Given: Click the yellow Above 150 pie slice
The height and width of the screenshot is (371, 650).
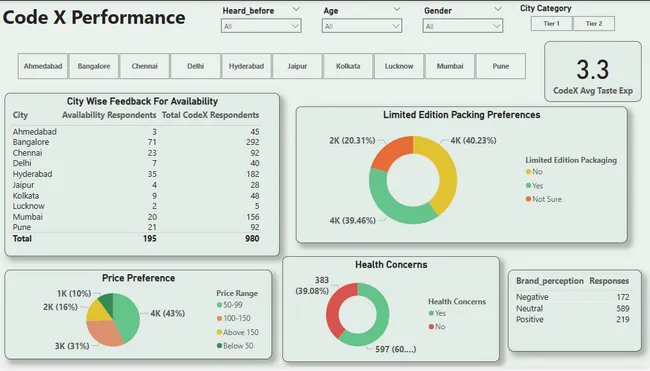Looking at the screenshot, I should pyautogui.click(x=97, y=311).
